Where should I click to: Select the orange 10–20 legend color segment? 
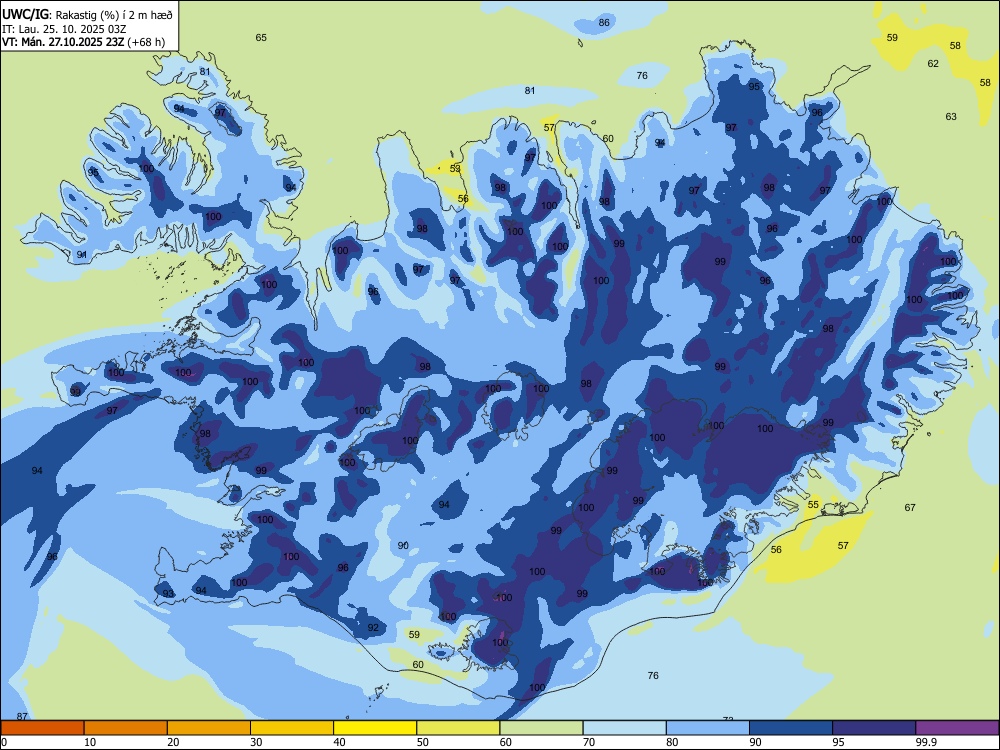[126, 728]
